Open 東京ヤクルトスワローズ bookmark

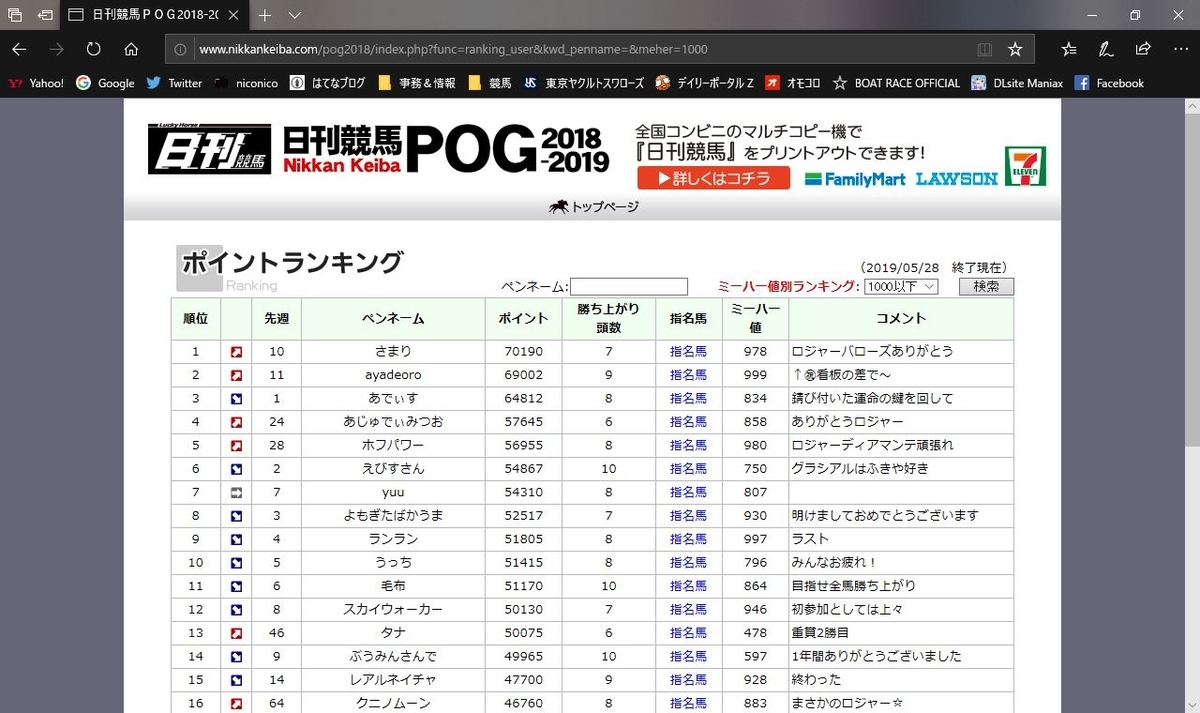click(584, 83)
